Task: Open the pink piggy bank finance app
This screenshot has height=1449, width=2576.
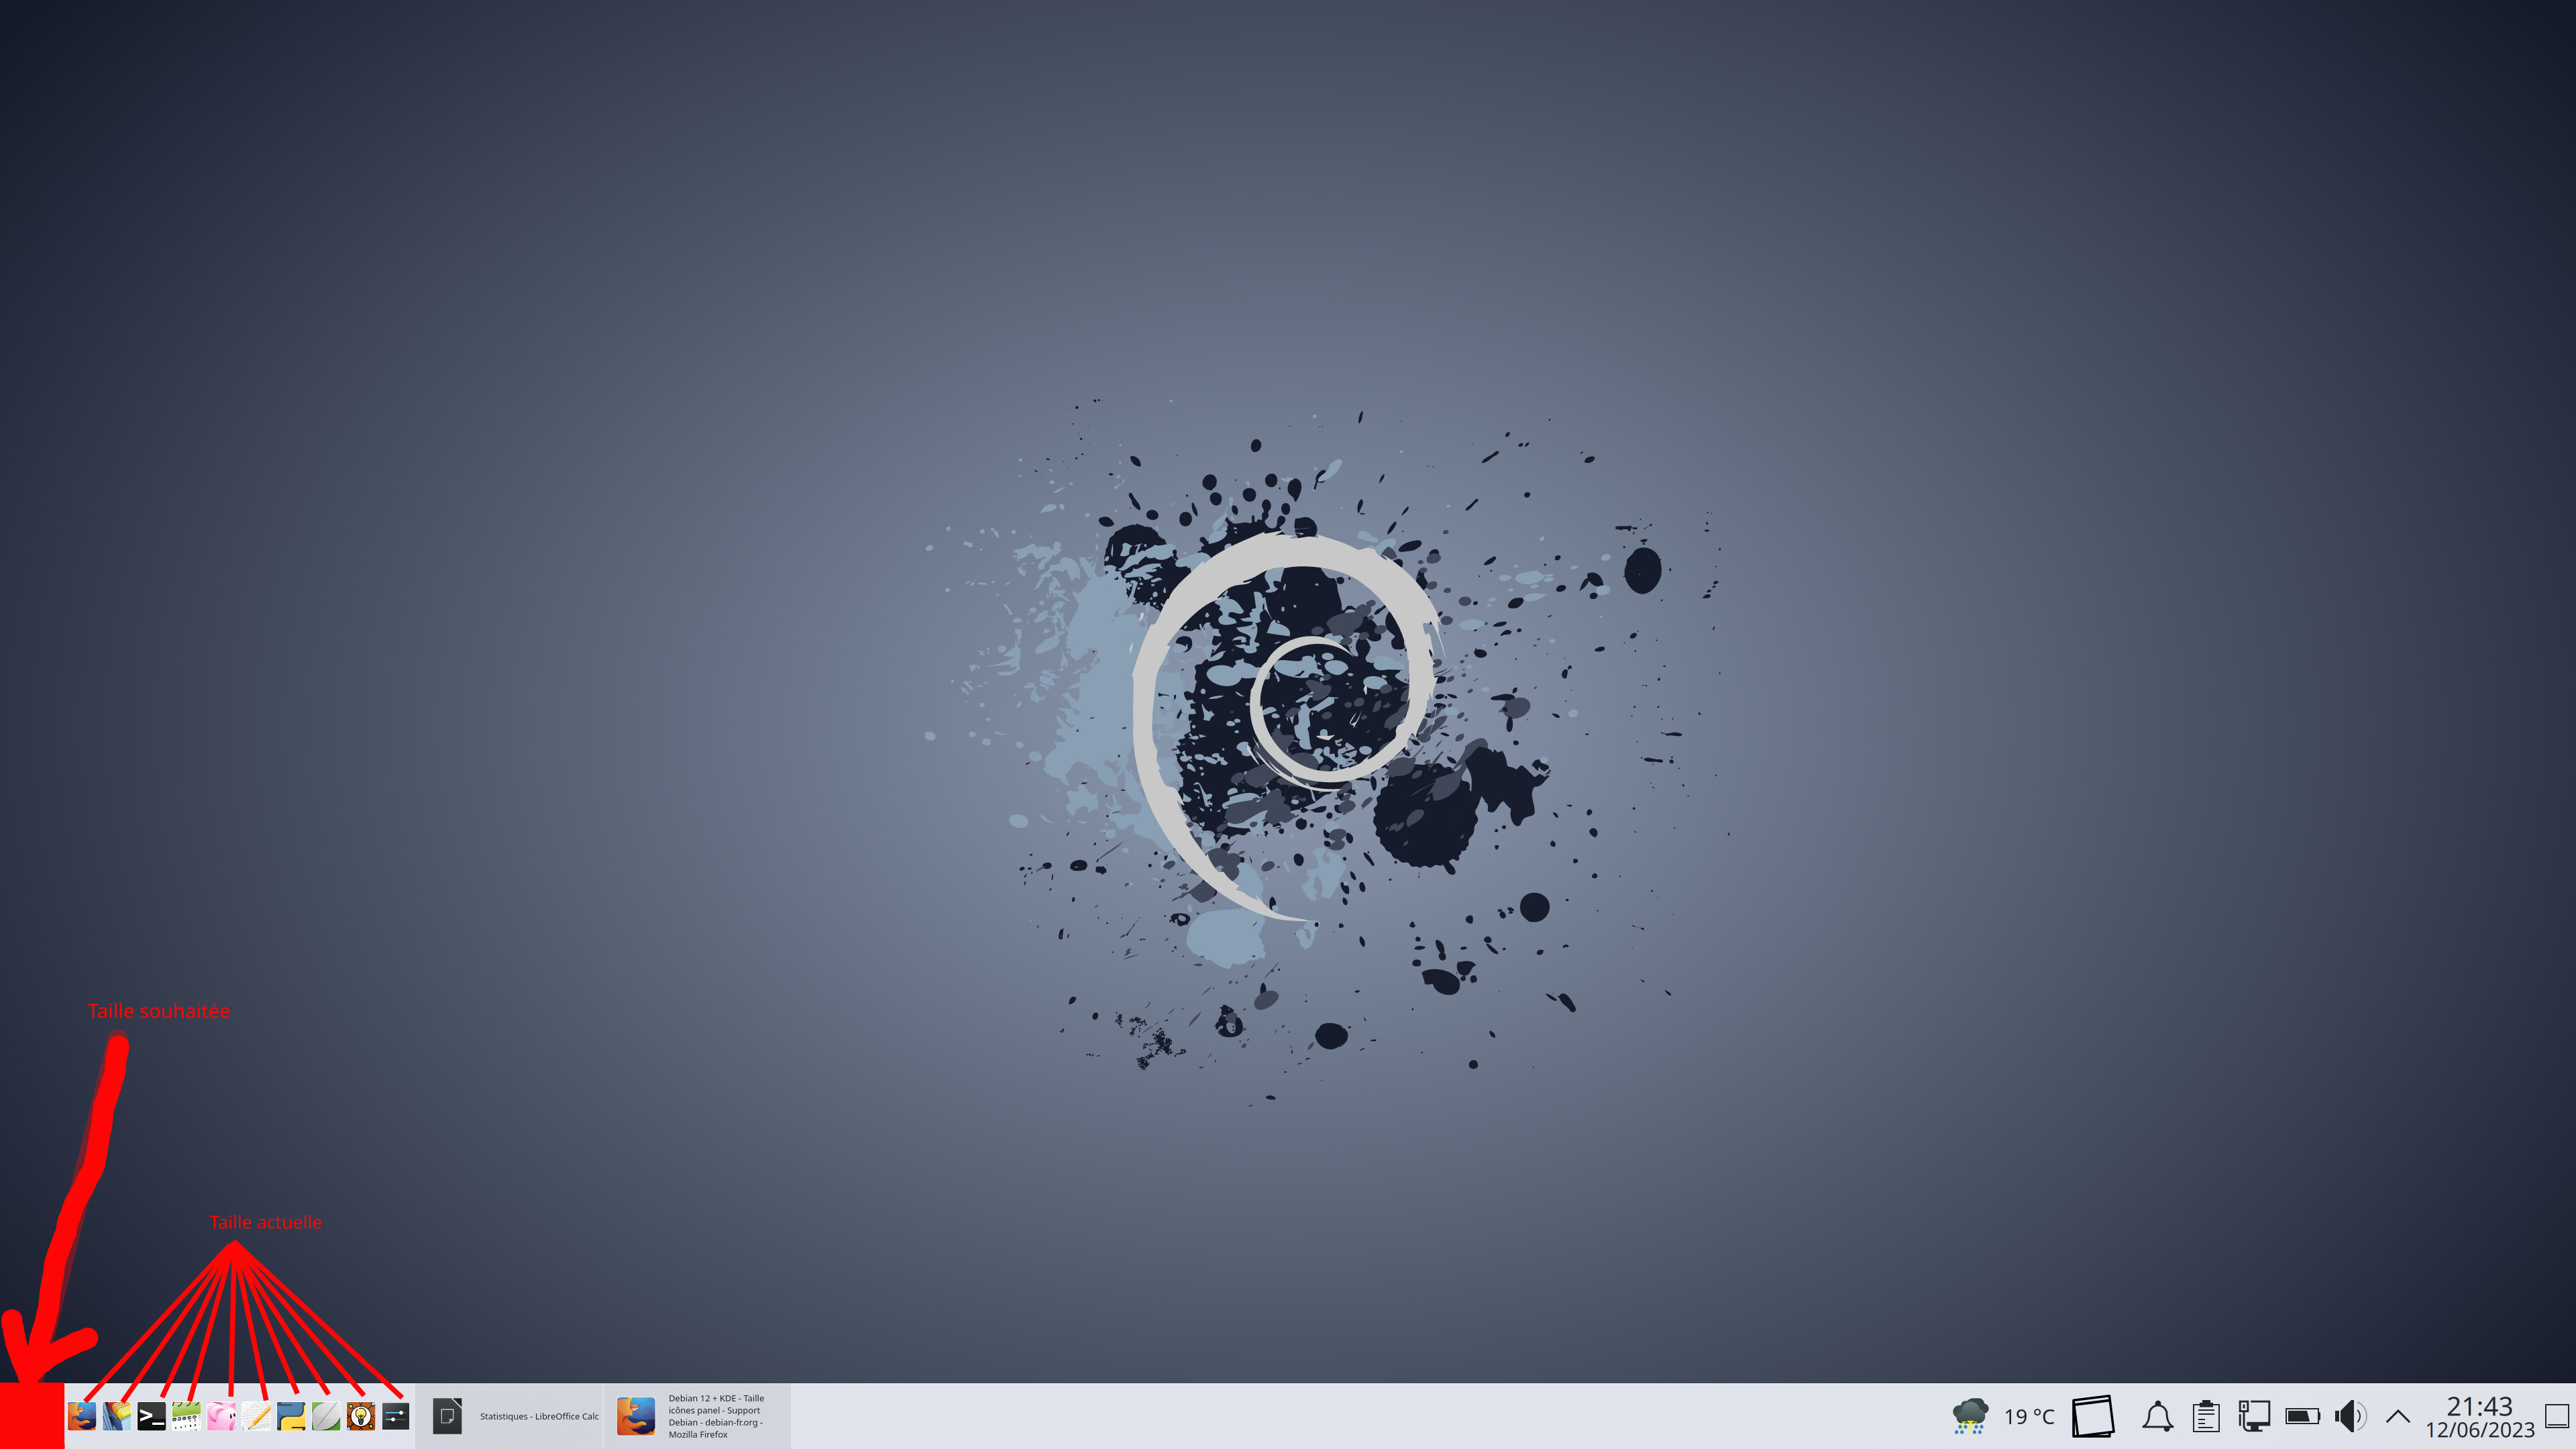Action: (x=222, y=1416)
